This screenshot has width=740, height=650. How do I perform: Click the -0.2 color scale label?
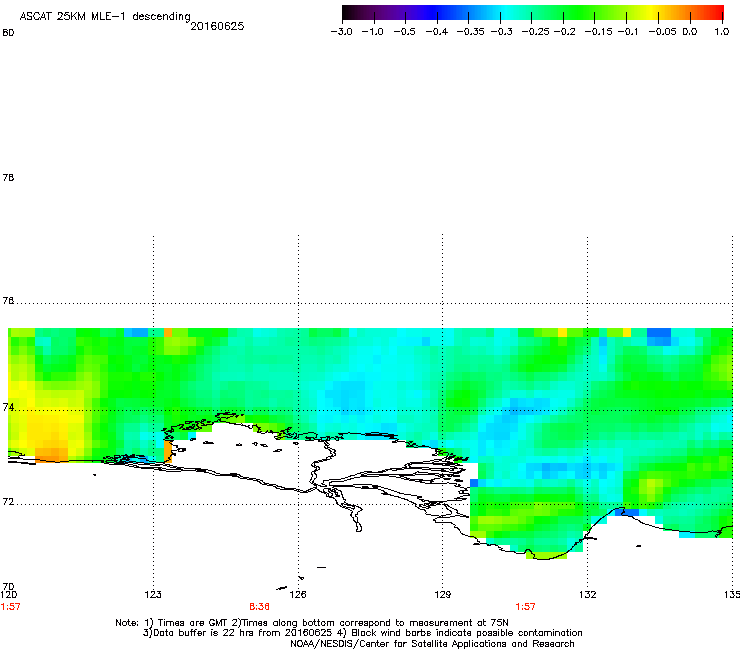[x=564, y=32]
